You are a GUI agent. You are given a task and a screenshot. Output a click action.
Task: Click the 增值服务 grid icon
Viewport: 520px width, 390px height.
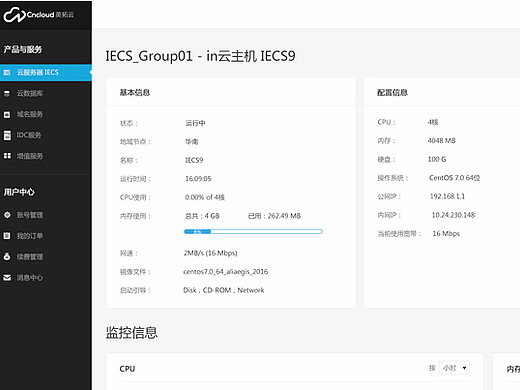click(7, 156)
